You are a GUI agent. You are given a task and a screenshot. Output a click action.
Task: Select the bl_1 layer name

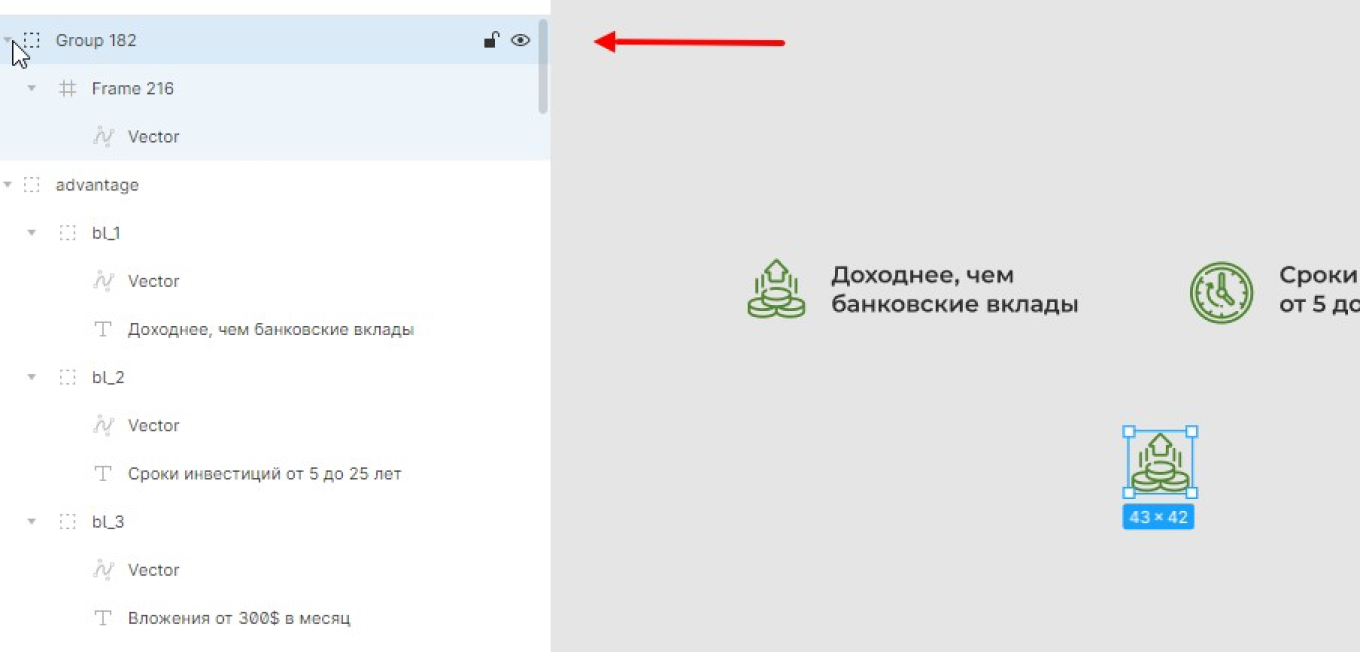(106, 233)
